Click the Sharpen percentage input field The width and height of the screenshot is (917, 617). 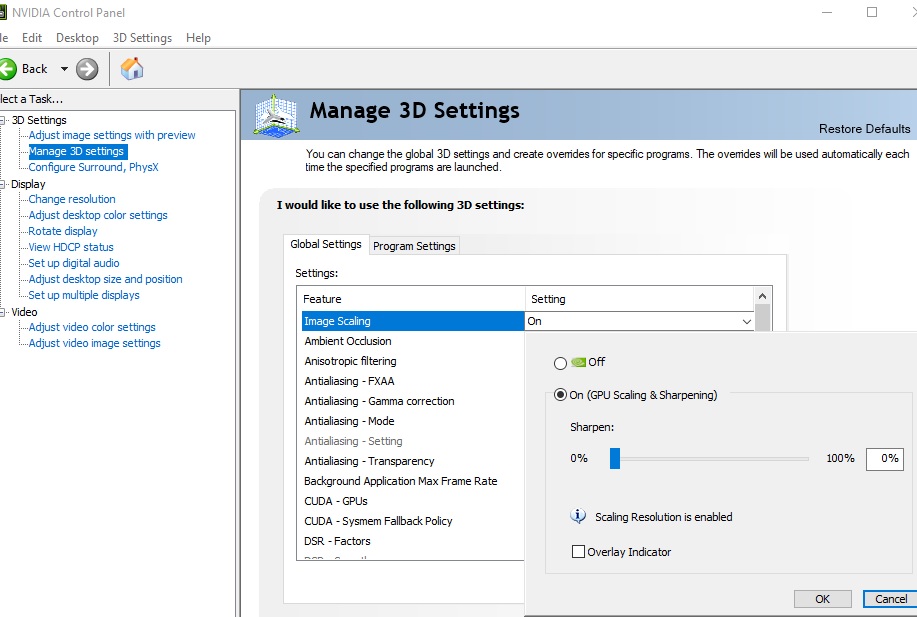tap(884, 458)
